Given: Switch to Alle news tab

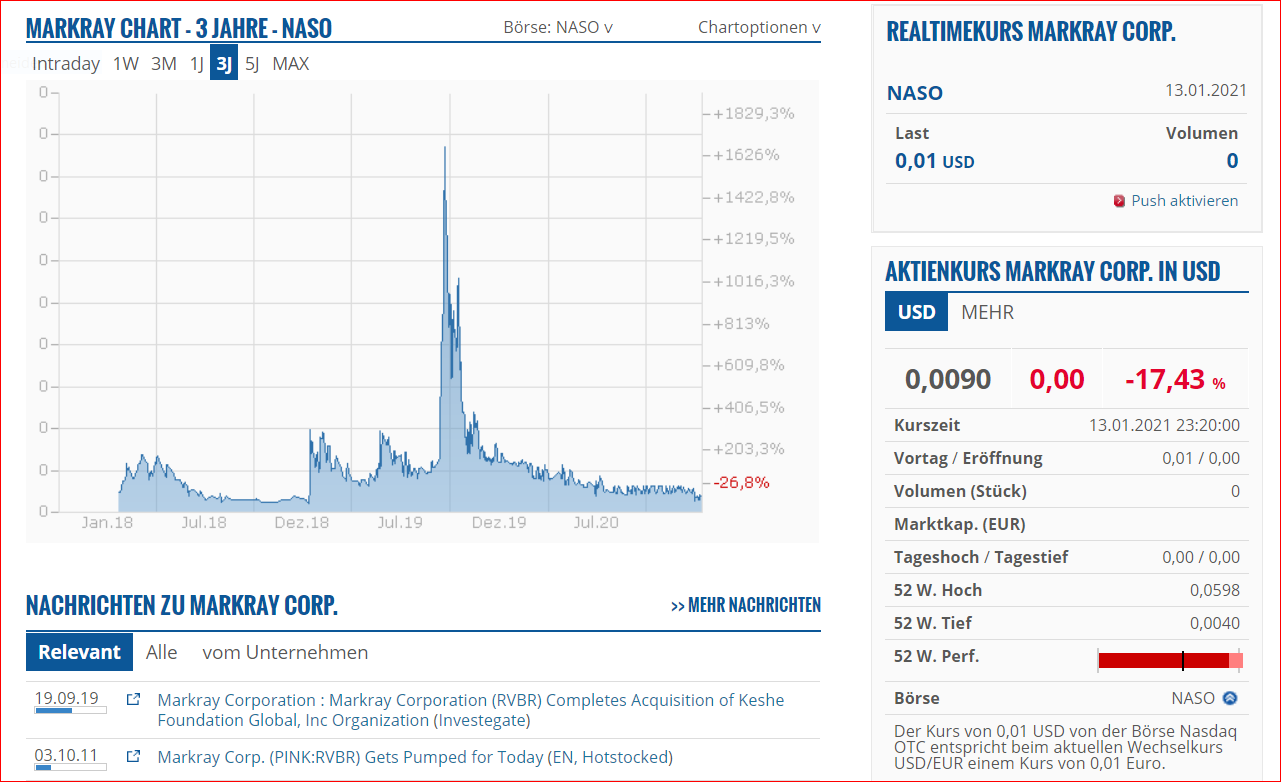Looking at the screenshot, I should pos(161,652).
